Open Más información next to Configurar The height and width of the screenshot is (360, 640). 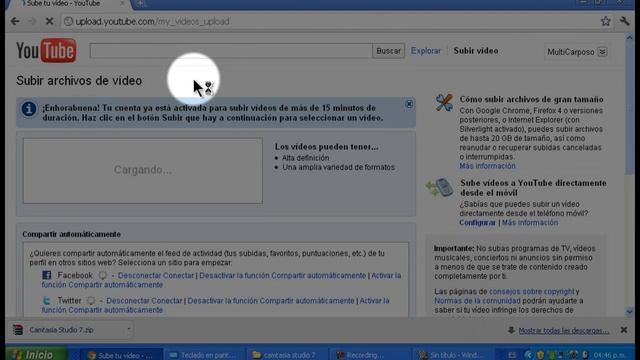[x=530, y=223]
